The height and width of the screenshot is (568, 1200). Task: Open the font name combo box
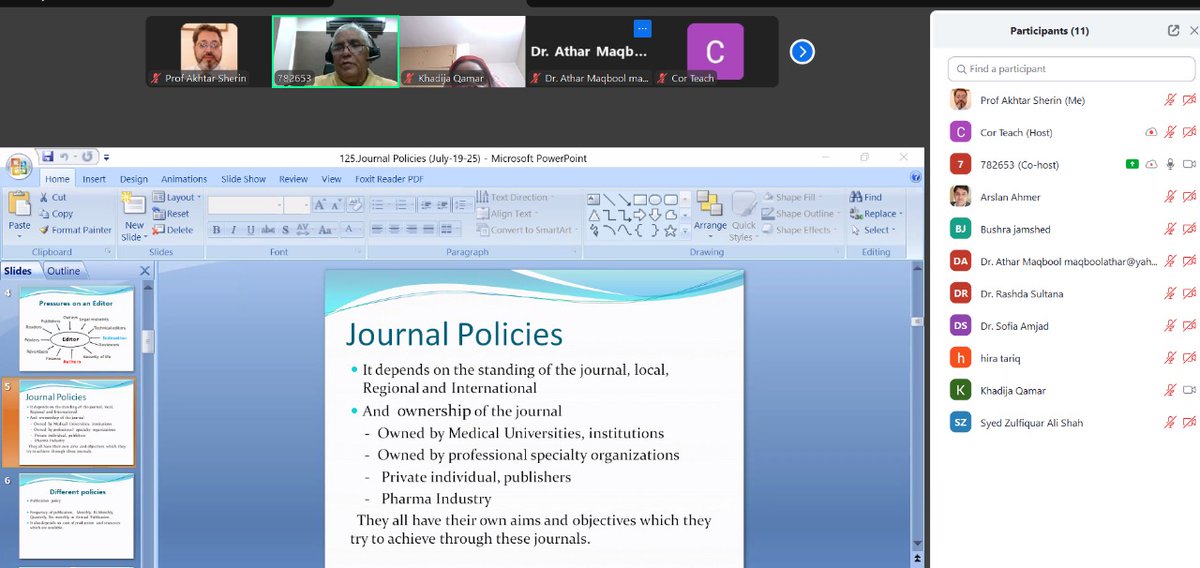coord(245,204)
